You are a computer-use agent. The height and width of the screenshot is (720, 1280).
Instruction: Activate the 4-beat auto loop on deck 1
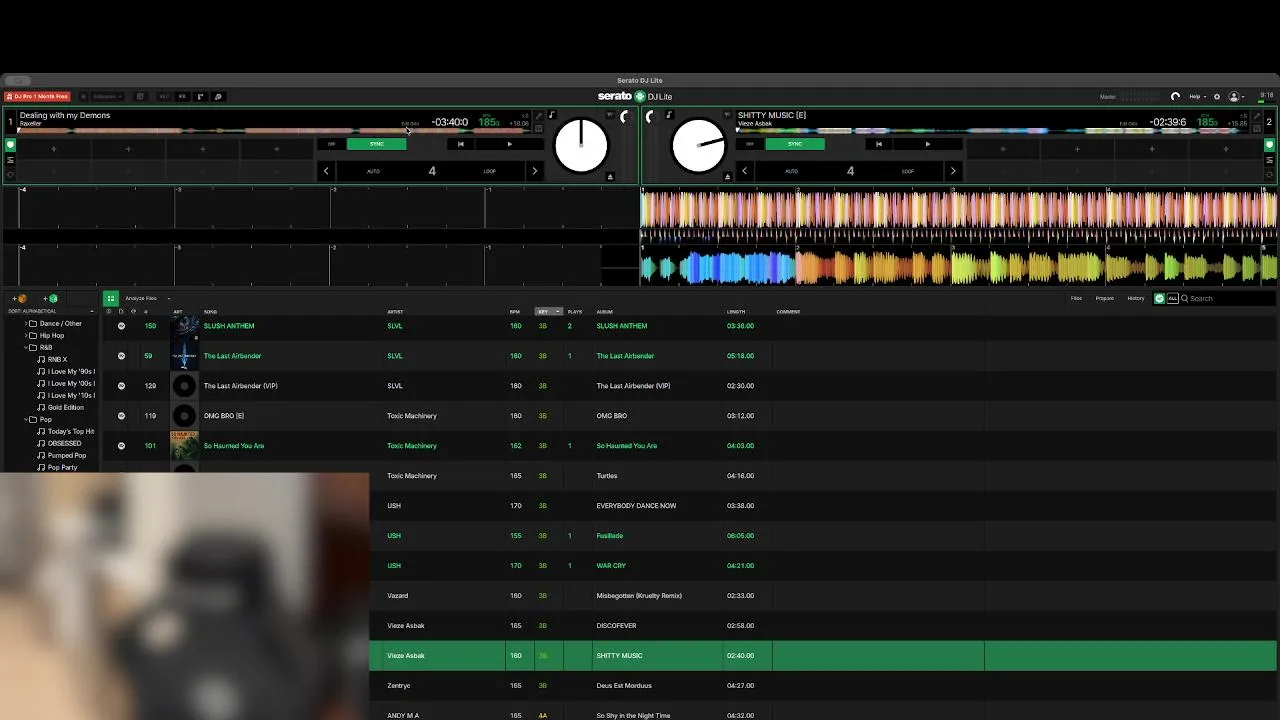(432, 171)
